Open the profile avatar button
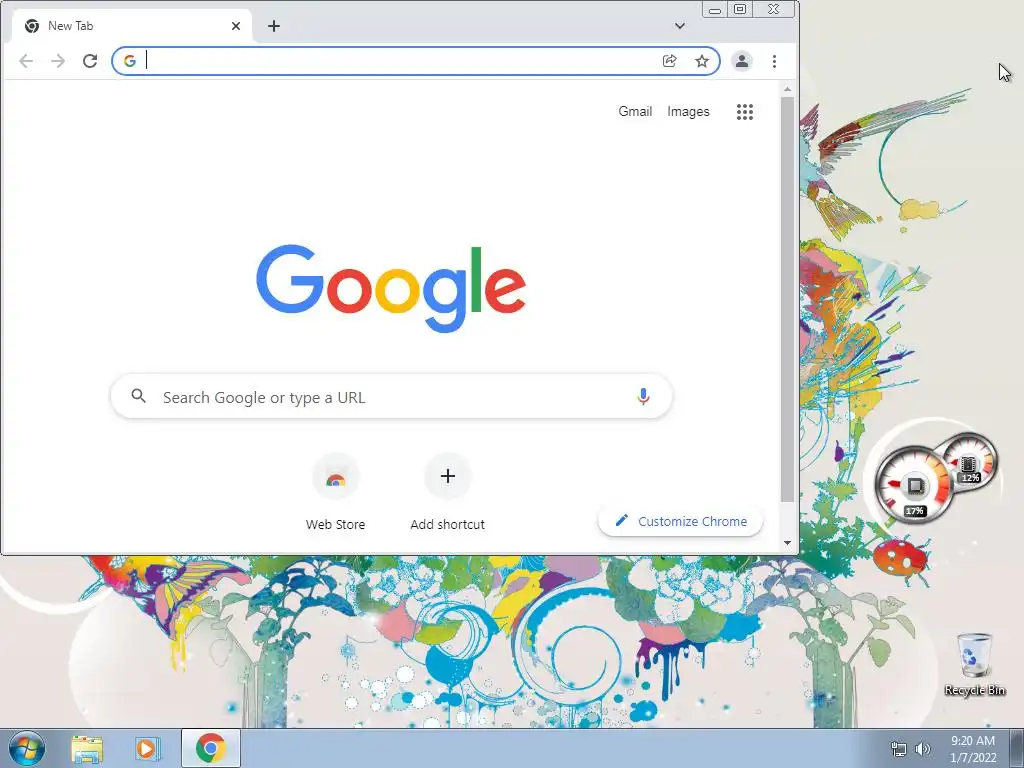This screenshot has width=1024, height=768. click(x=742, y=61)
